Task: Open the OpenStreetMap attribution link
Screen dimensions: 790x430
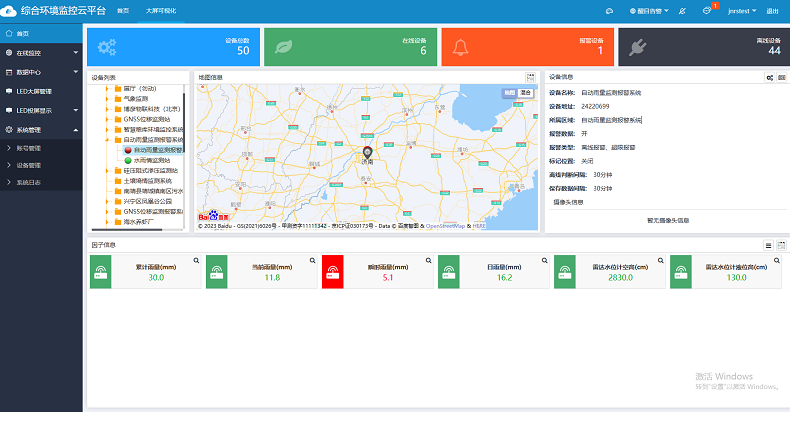Action: [445, 226]
